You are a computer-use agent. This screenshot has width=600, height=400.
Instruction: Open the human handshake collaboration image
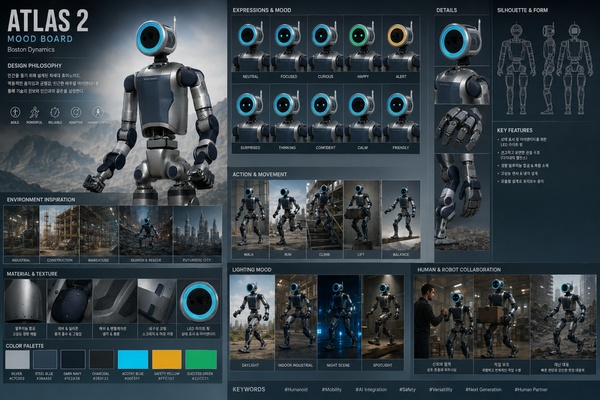(444, 317)
